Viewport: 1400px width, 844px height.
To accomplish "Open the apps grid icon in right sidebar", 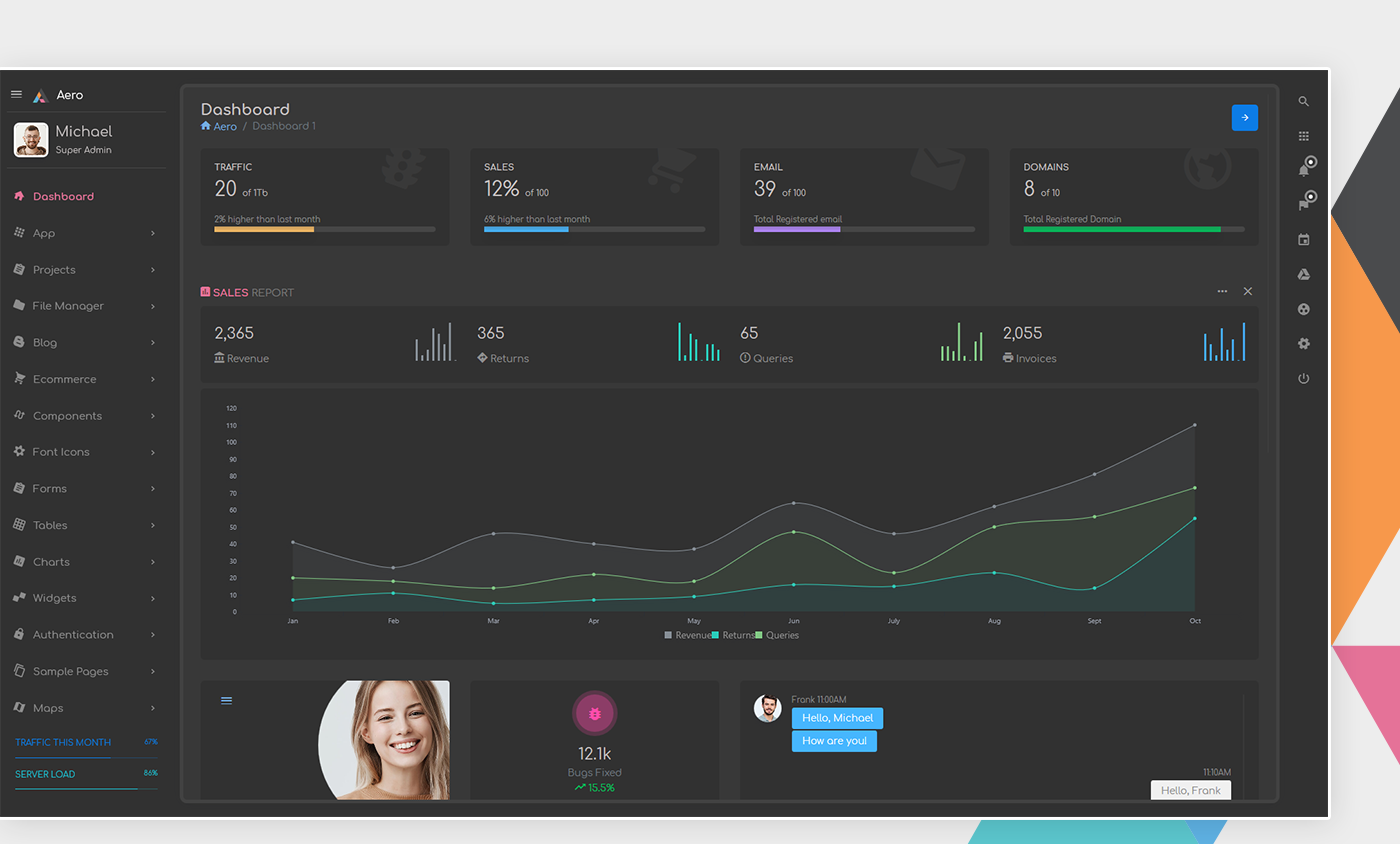I will click(1304, 136).
